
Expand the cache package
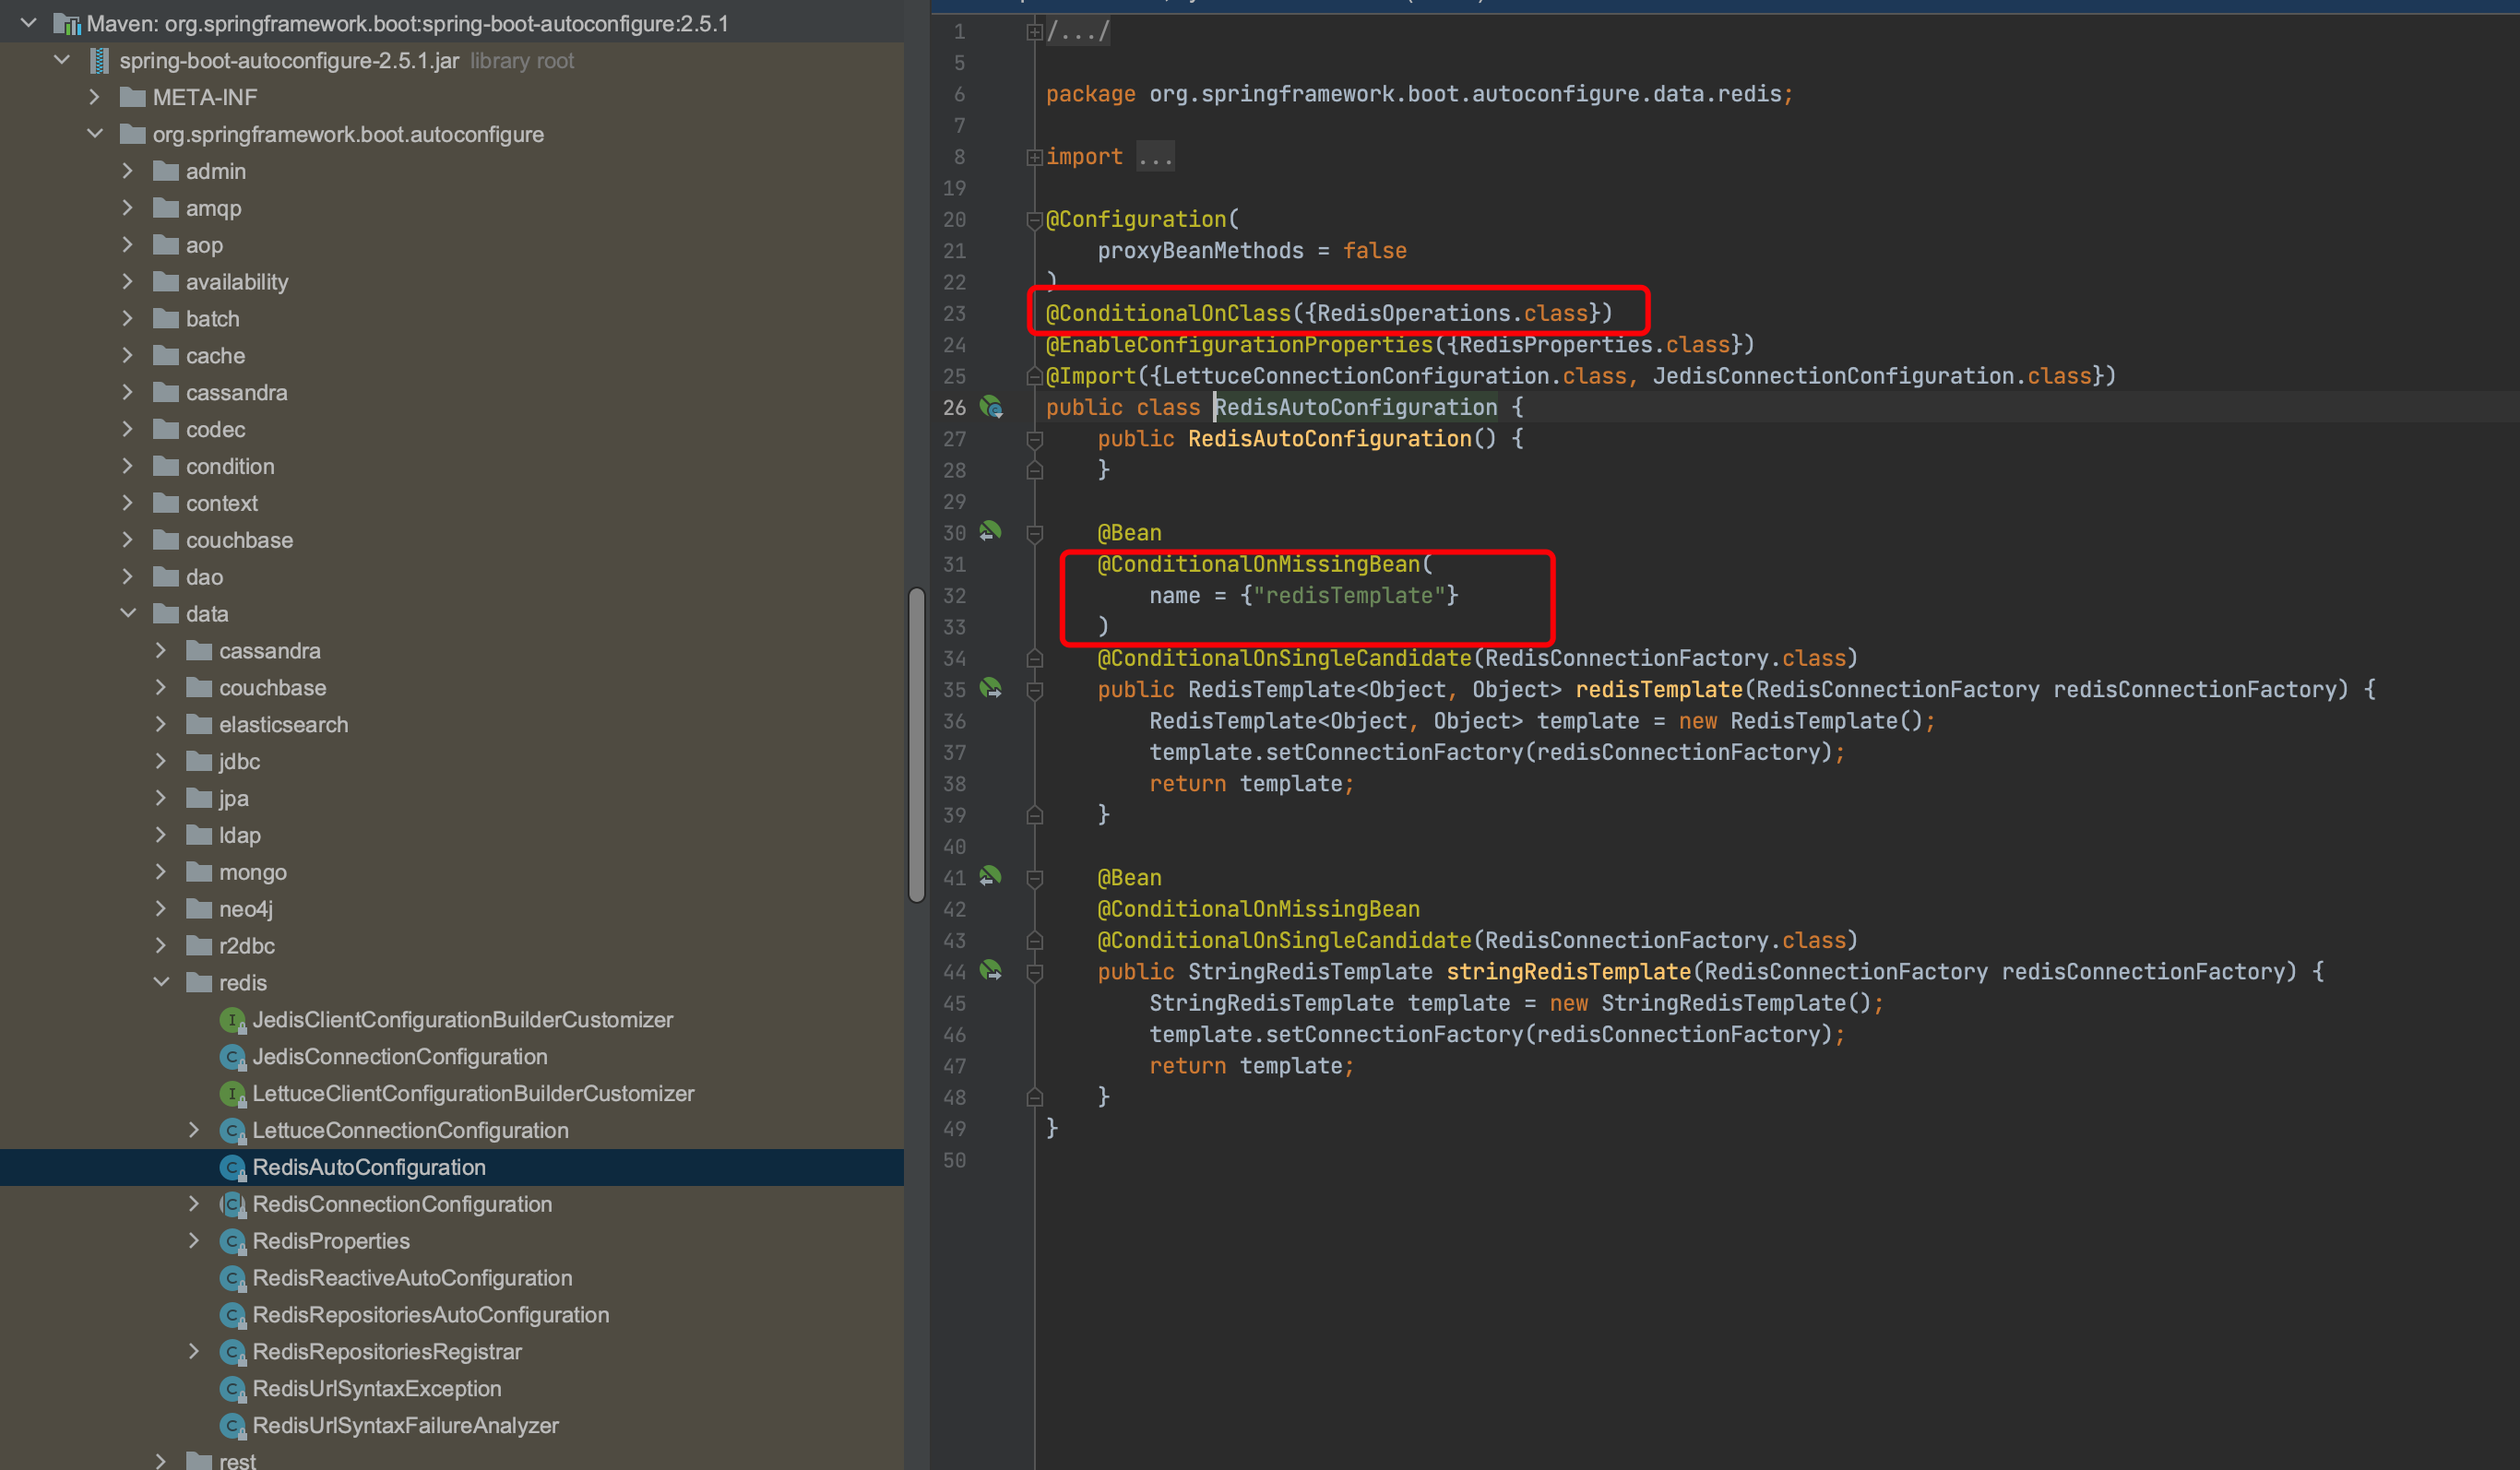coord(127,355)
